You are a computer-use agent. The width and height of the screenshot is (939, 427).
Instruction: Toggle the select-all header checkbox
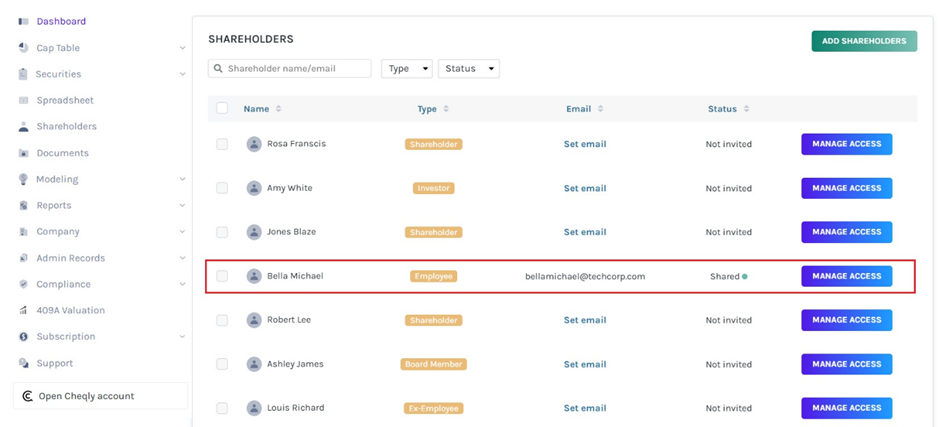(222, 108)
